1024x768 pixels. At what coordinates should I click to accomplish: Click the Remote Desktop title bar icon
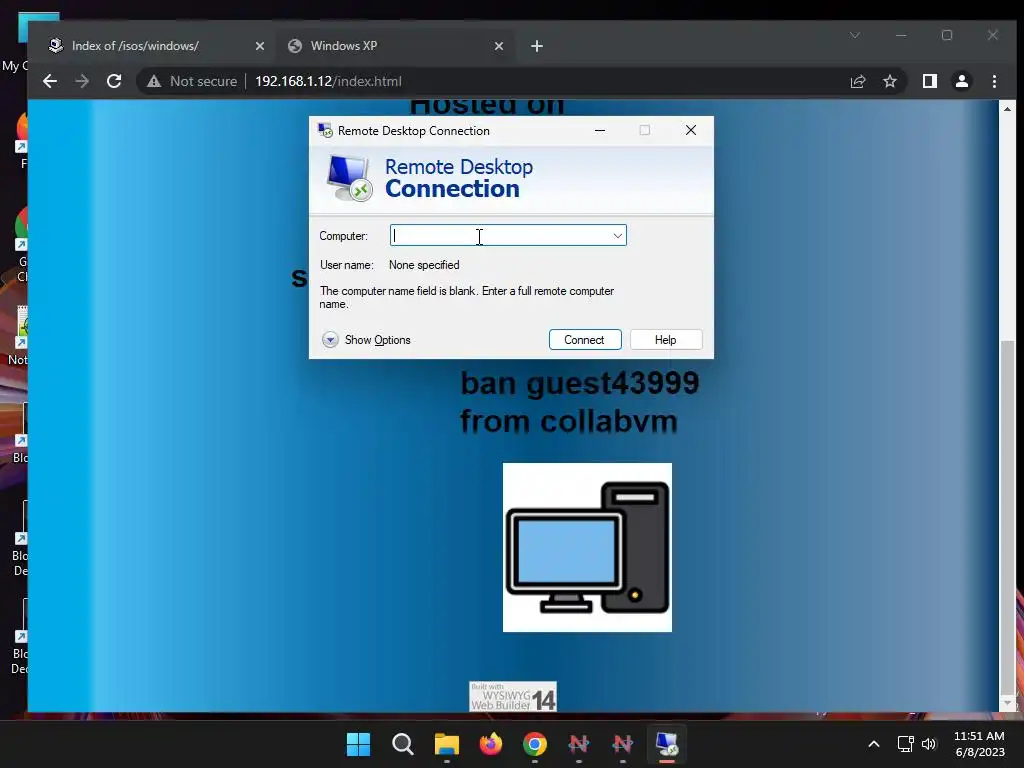(x=325, y=130)
